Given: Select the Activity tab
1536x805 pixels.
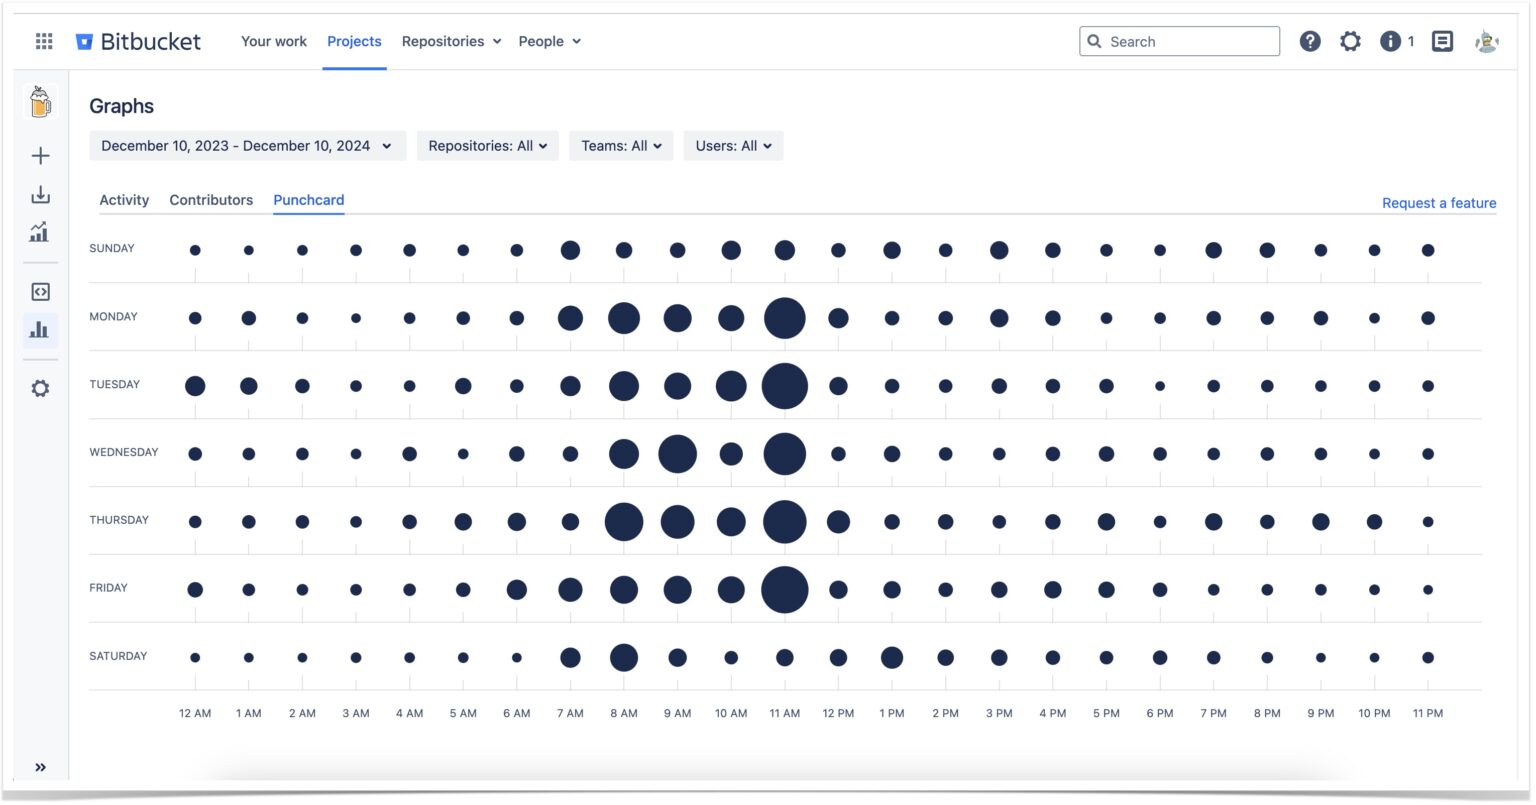Looking at the screenshot, I should pyautogui.click(x=124, y=200).
